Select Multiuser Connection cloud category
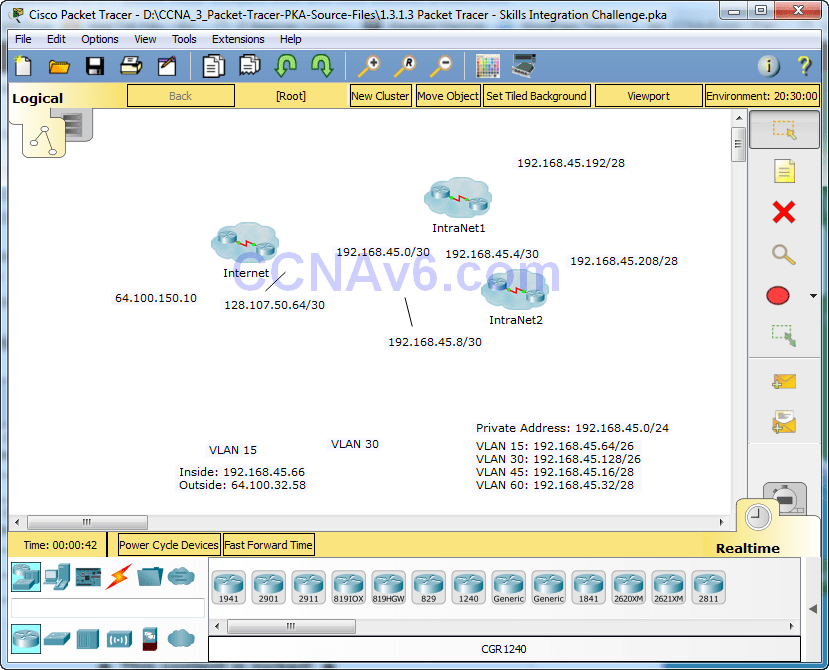The width and height of the screenshot is (829, 670). 181,576
